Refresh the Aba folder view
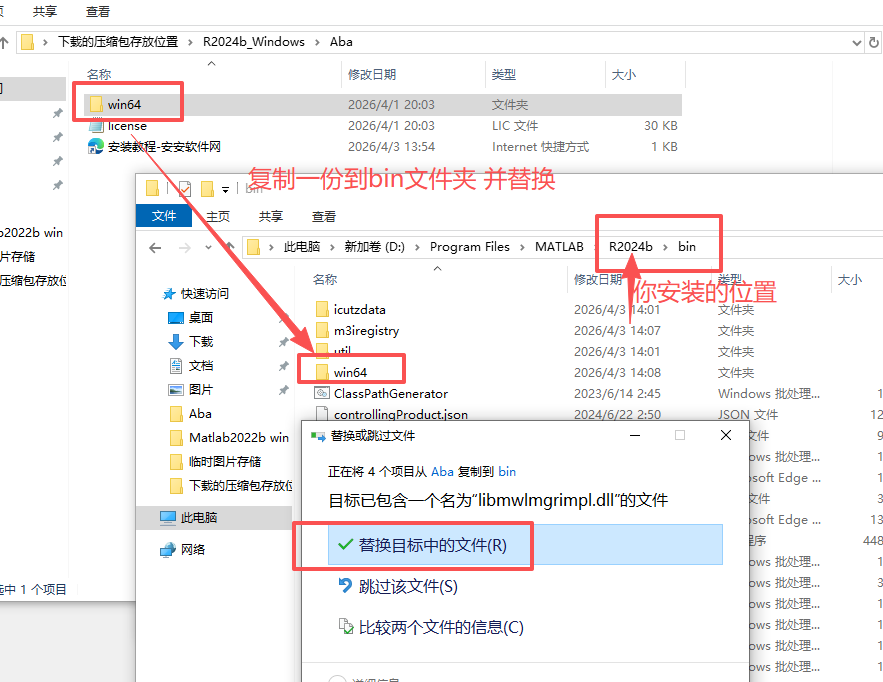883x682 pixels. [x=872, y=42]
